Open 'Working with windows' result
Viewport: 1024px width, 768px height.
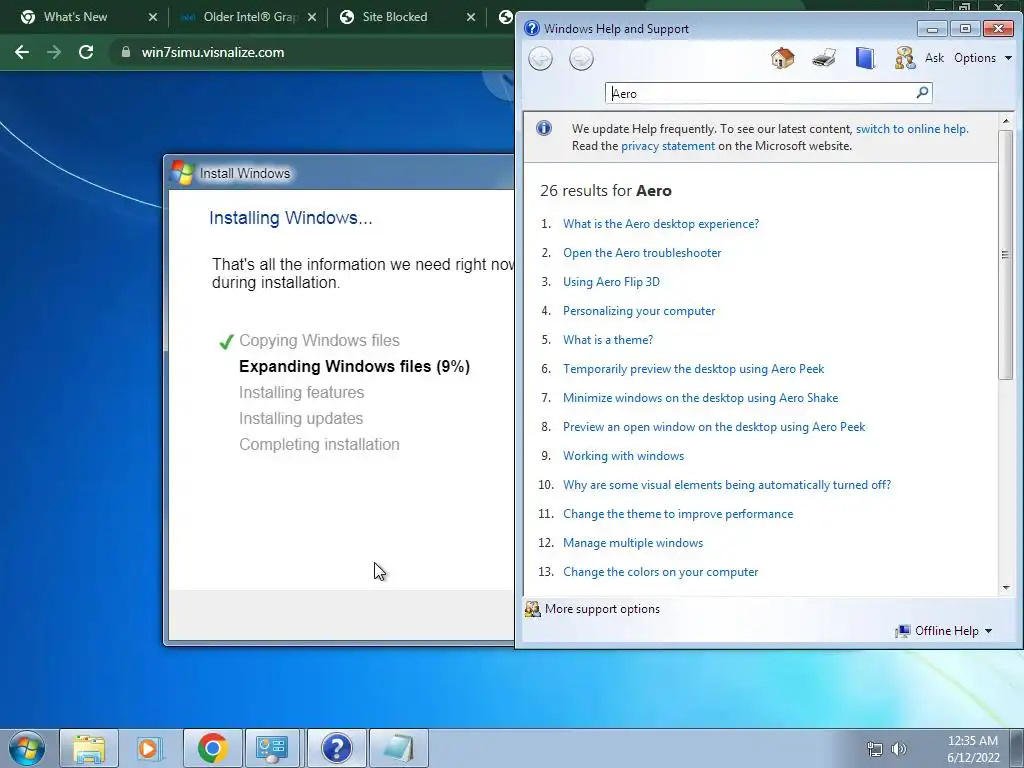(x=623, y=456)
